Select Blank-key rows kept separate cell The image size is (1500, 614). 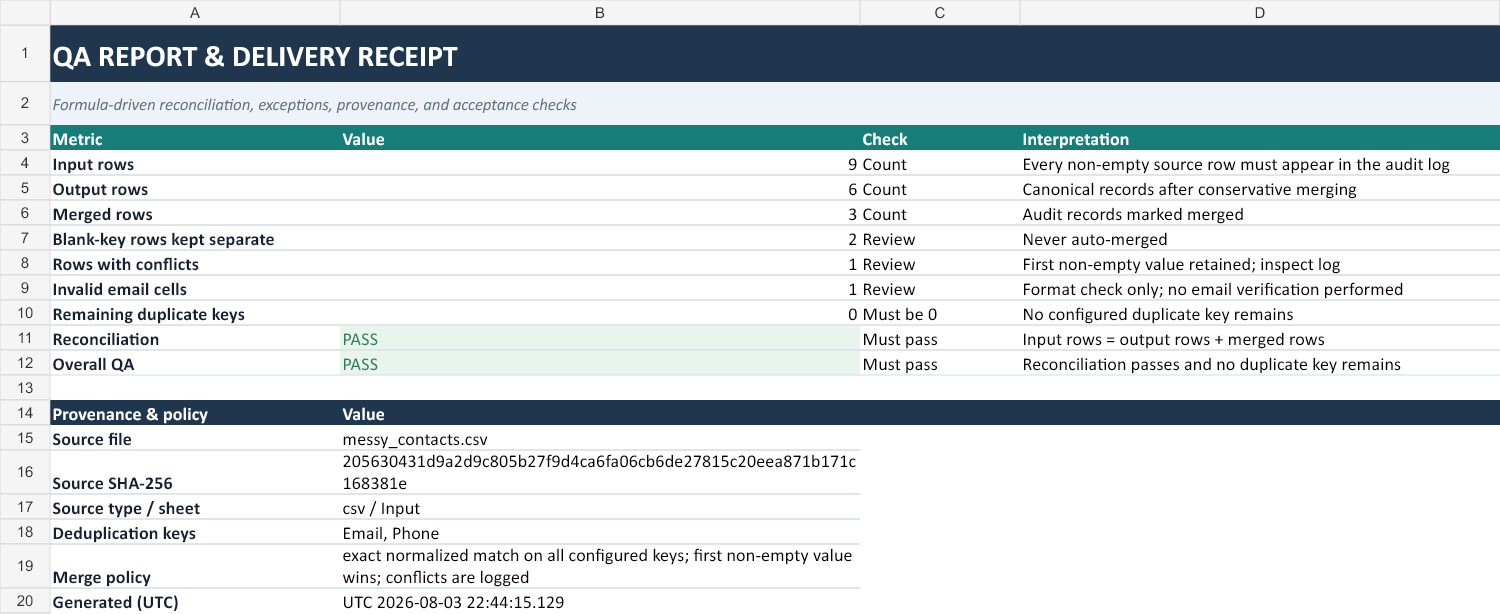(195, 239)
